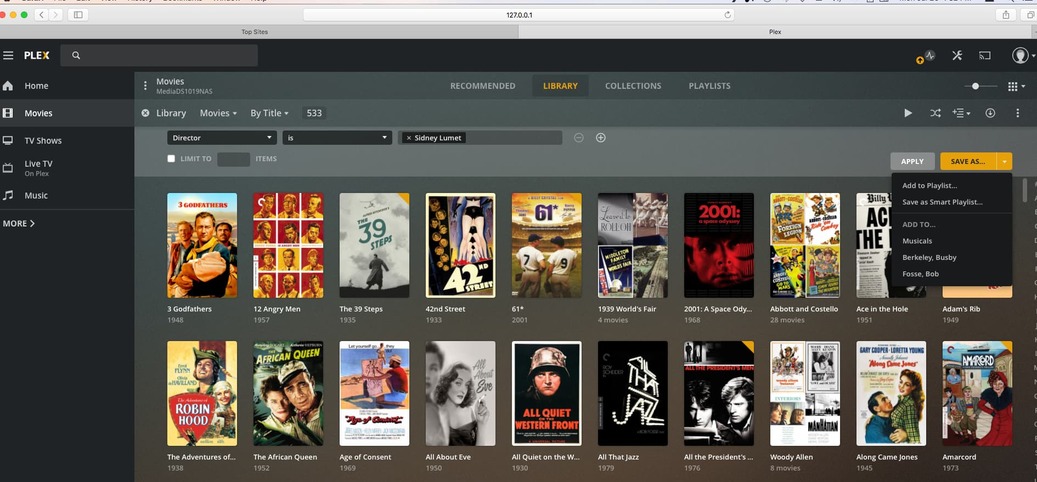Click the TV Shows monitor icon

coord(8,140)
